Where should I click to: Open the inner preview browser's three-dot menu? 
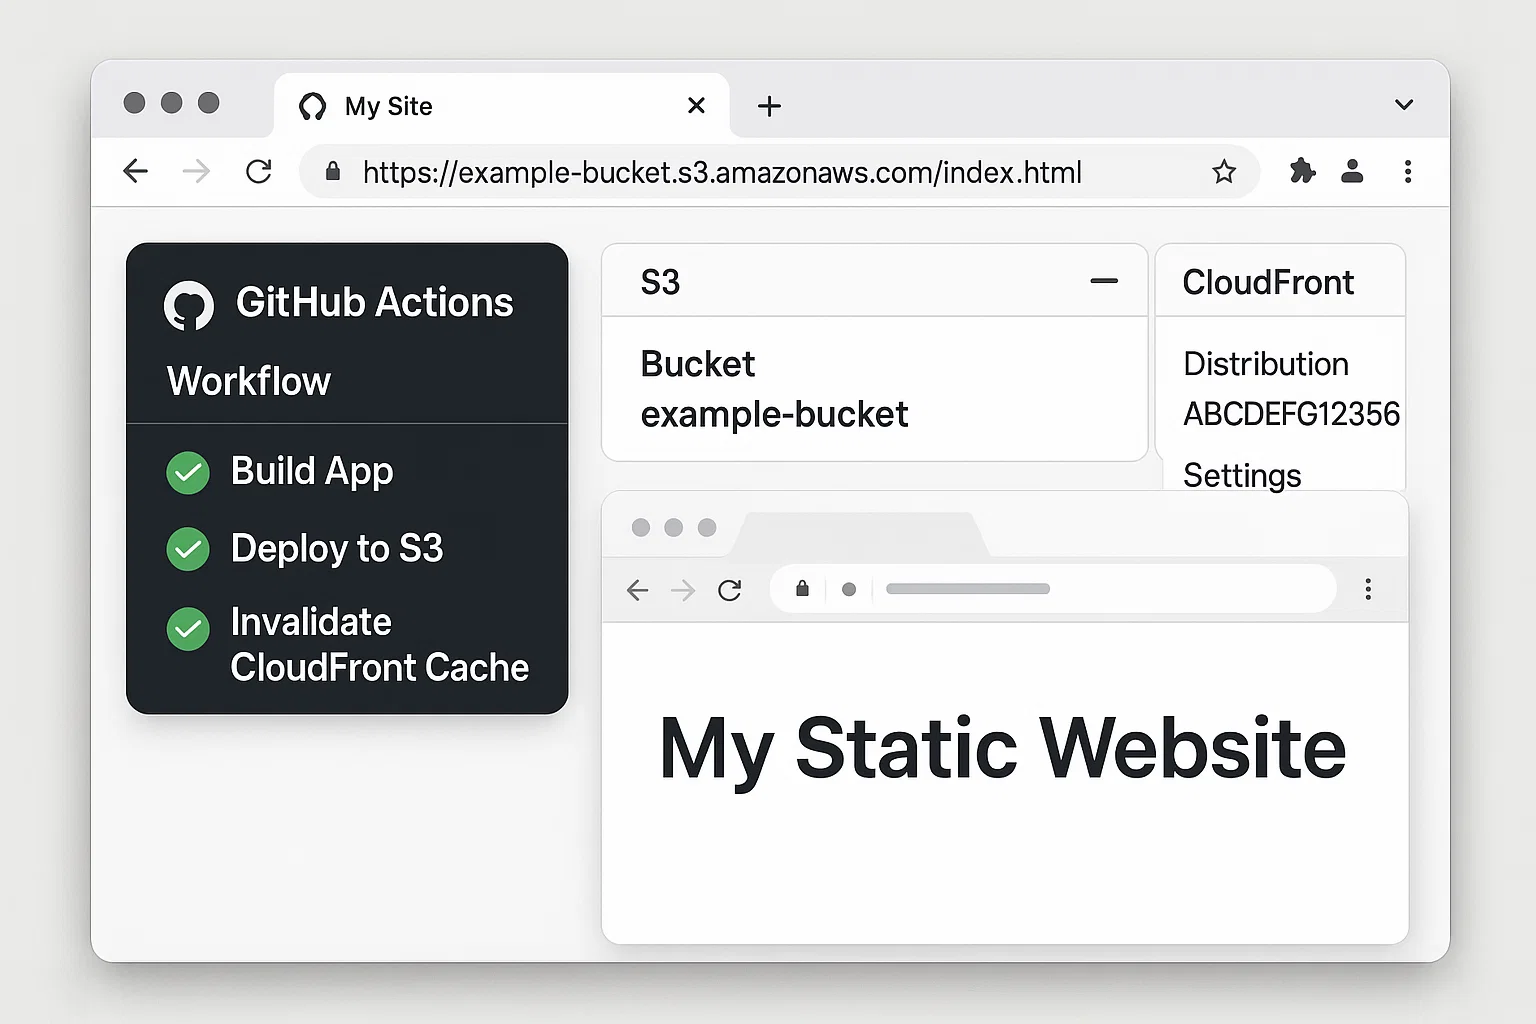pyautogui.click(x=1368, y=589)
